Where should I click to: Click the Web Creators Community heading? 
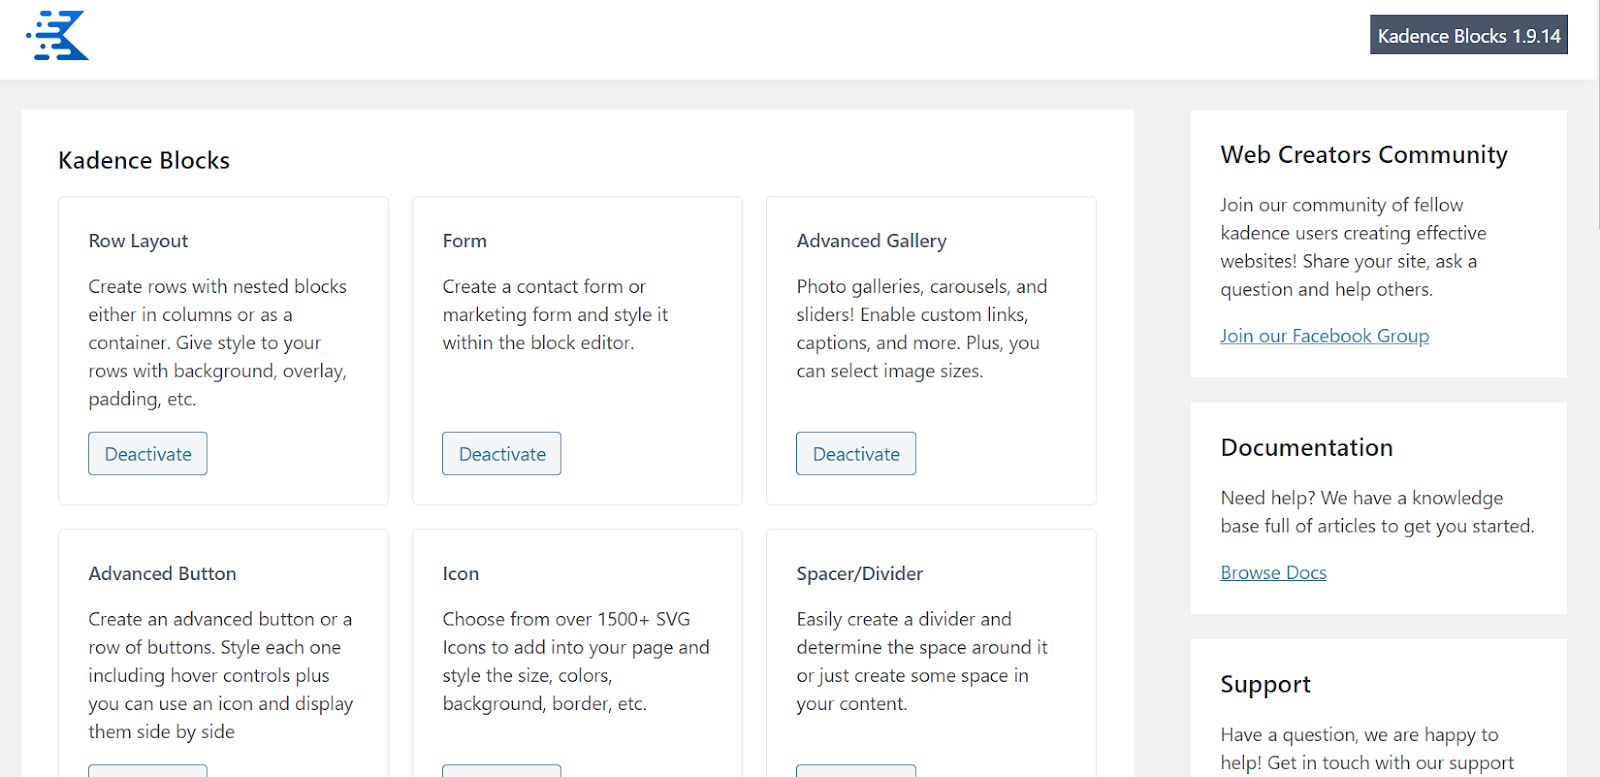(x=1364, y=155)
